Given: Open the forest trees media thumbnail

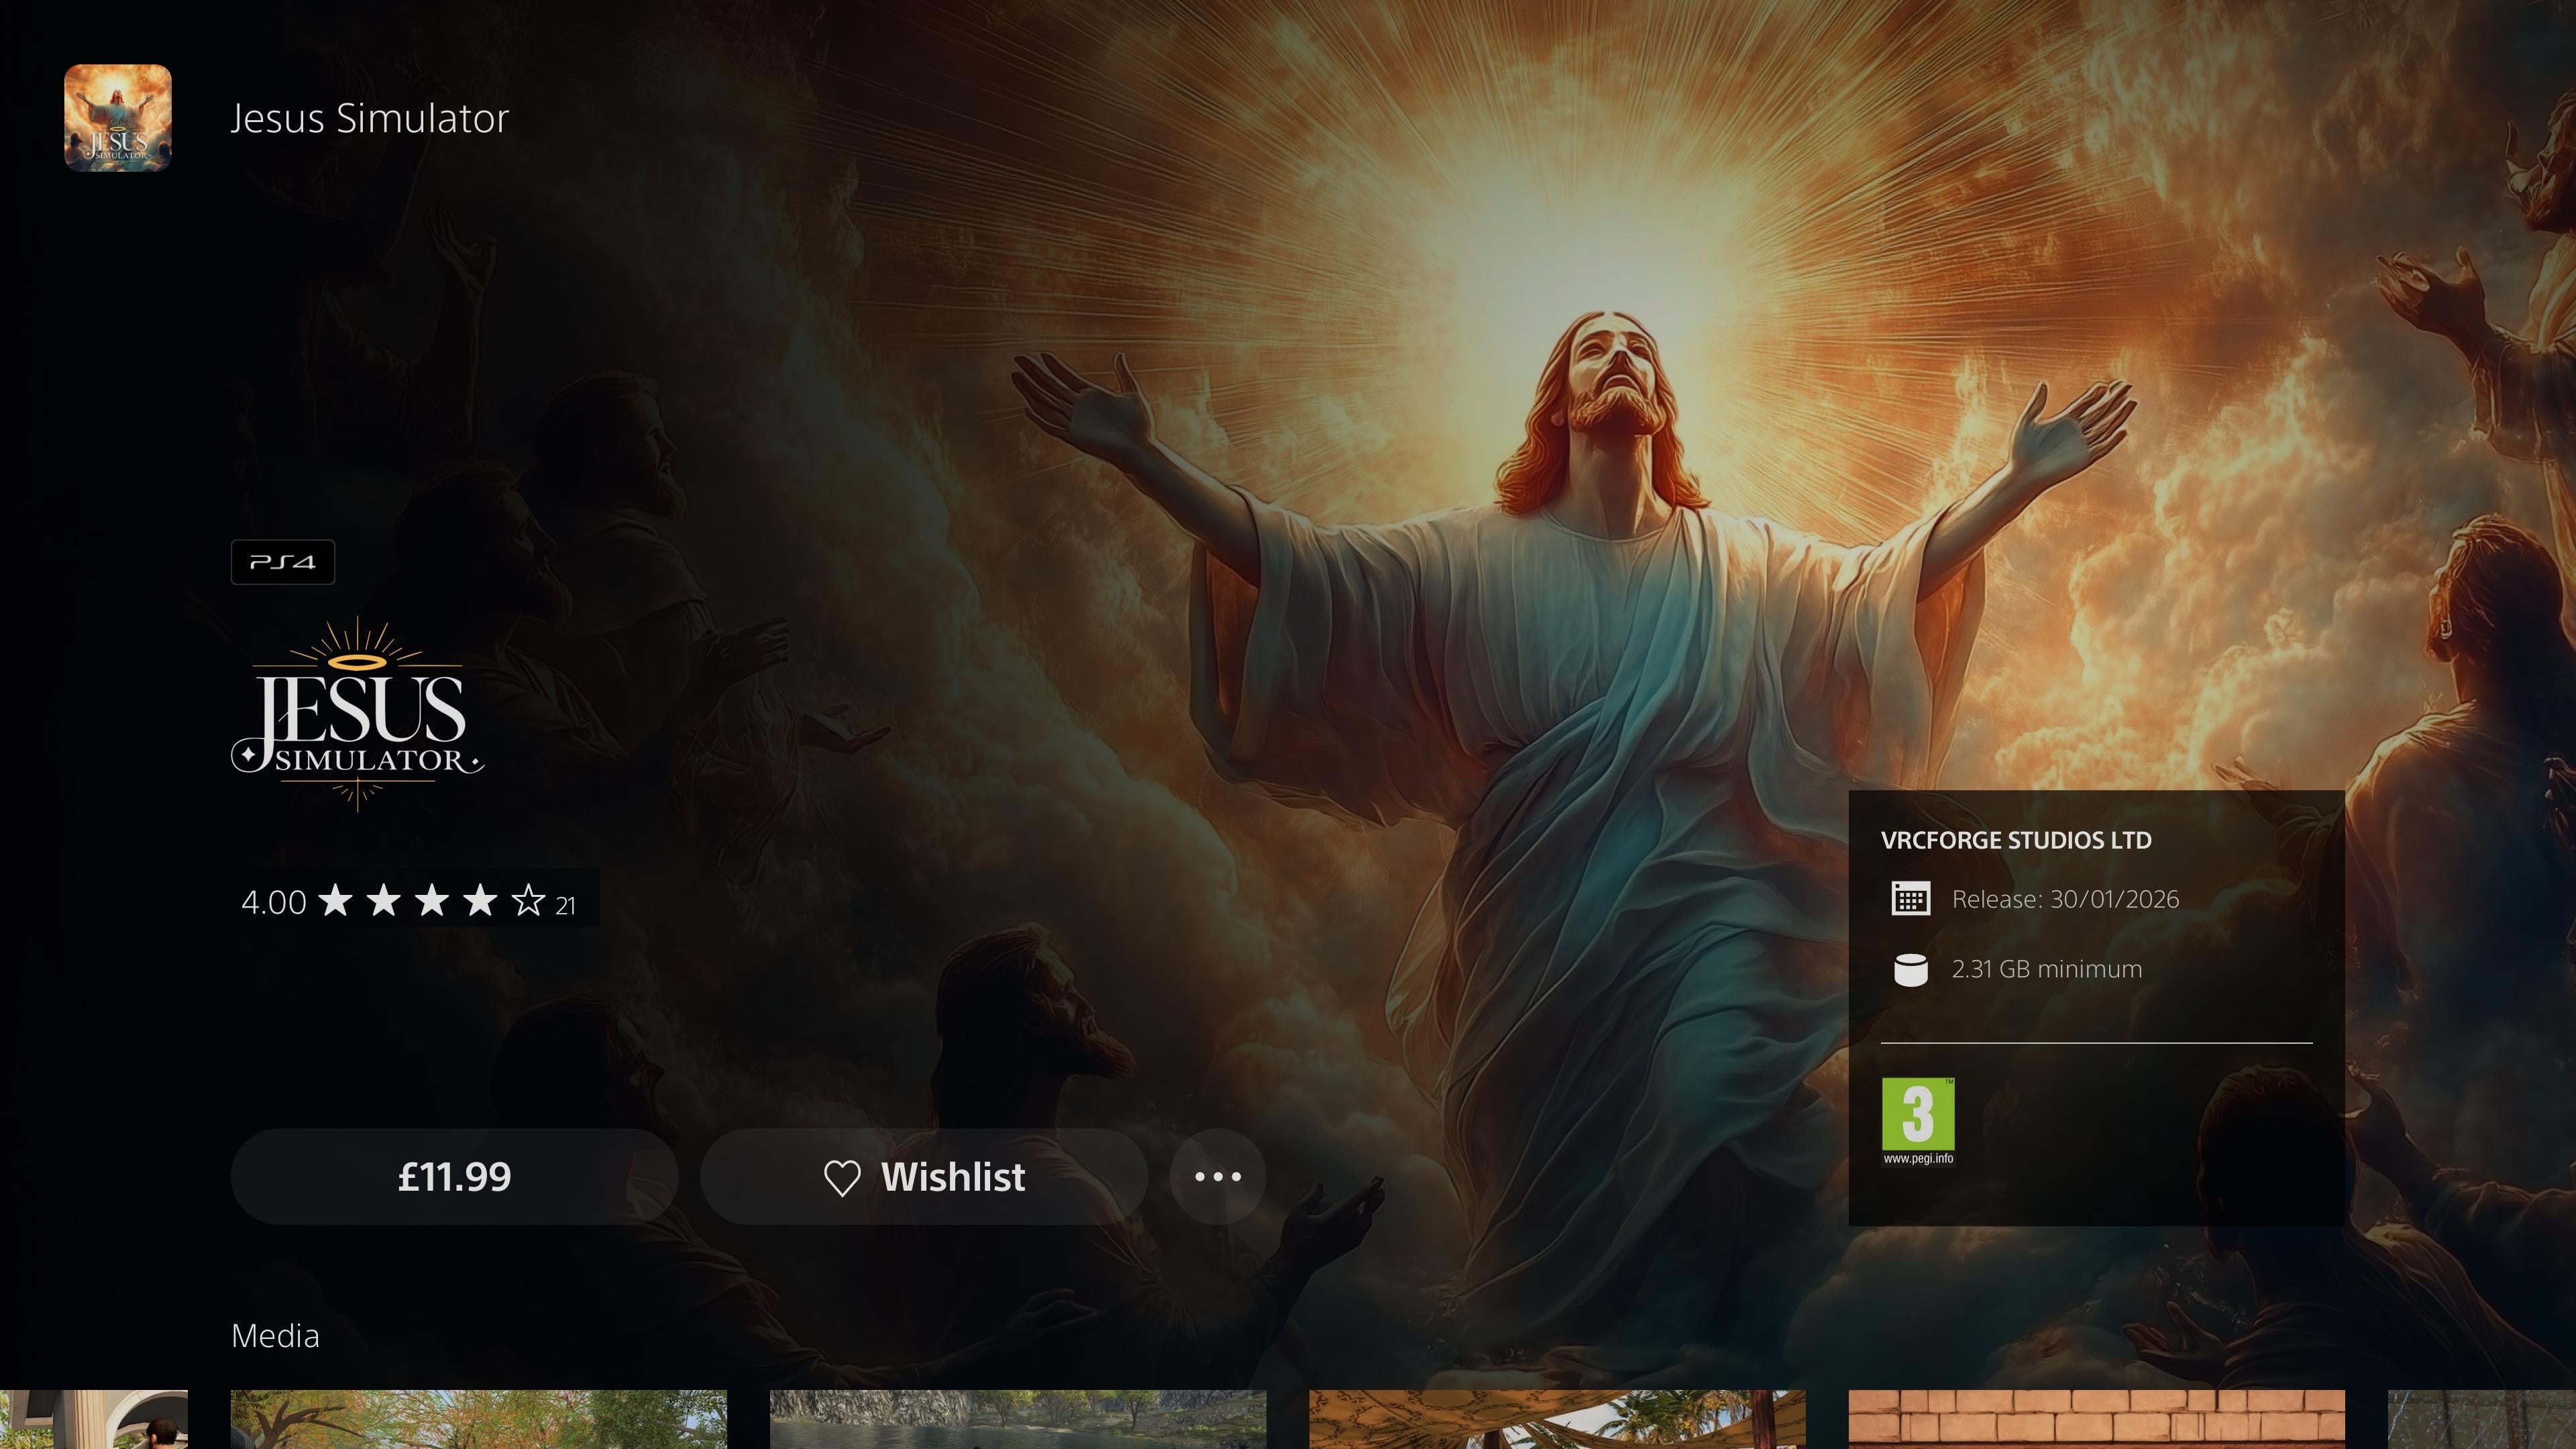Looking at the screenshot, I should coord(478,1420).
